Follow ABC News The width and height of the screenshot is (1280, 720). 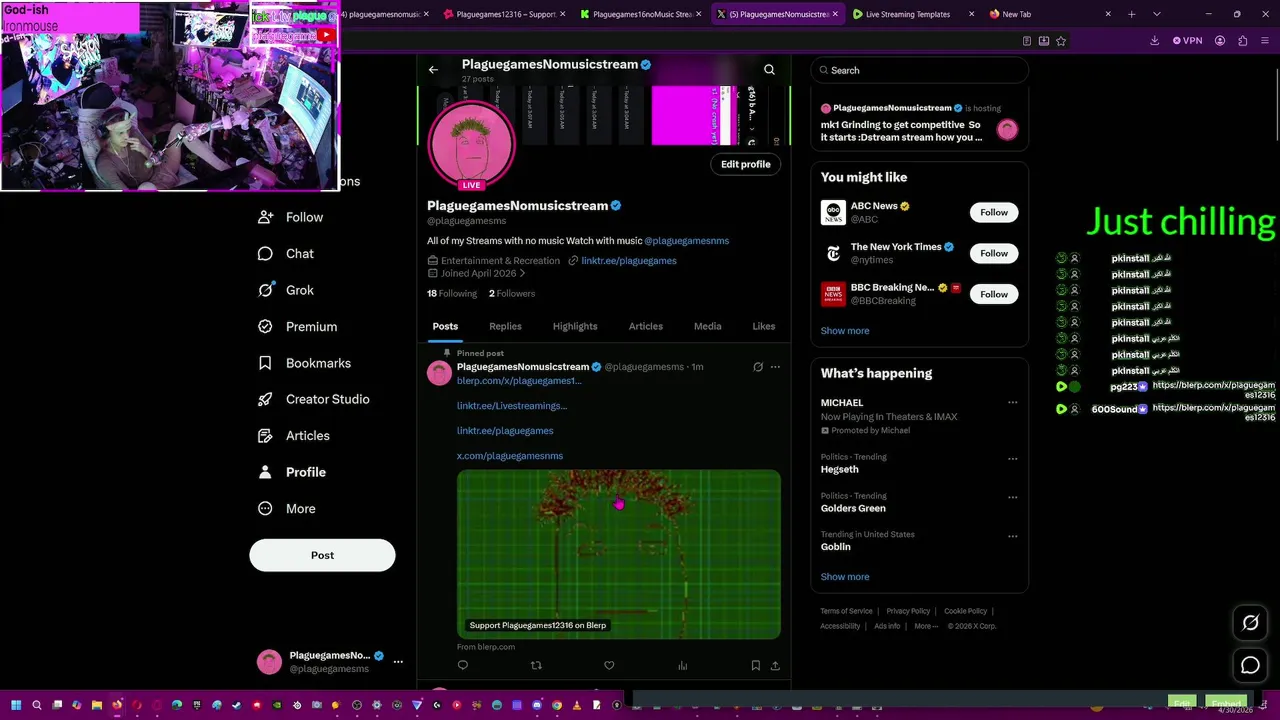coord(994,212)
